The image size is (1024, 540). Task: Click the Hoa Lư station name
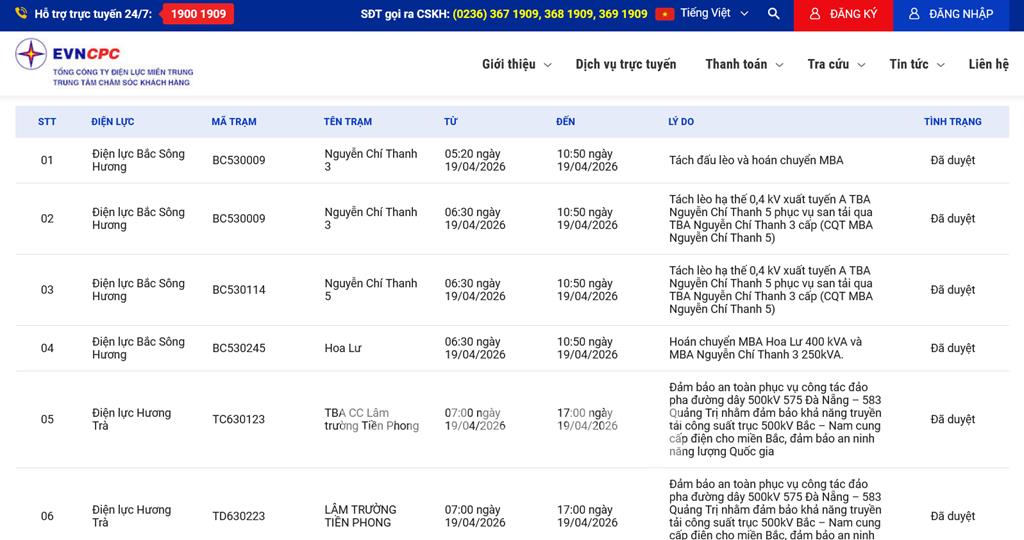(343, 348)
